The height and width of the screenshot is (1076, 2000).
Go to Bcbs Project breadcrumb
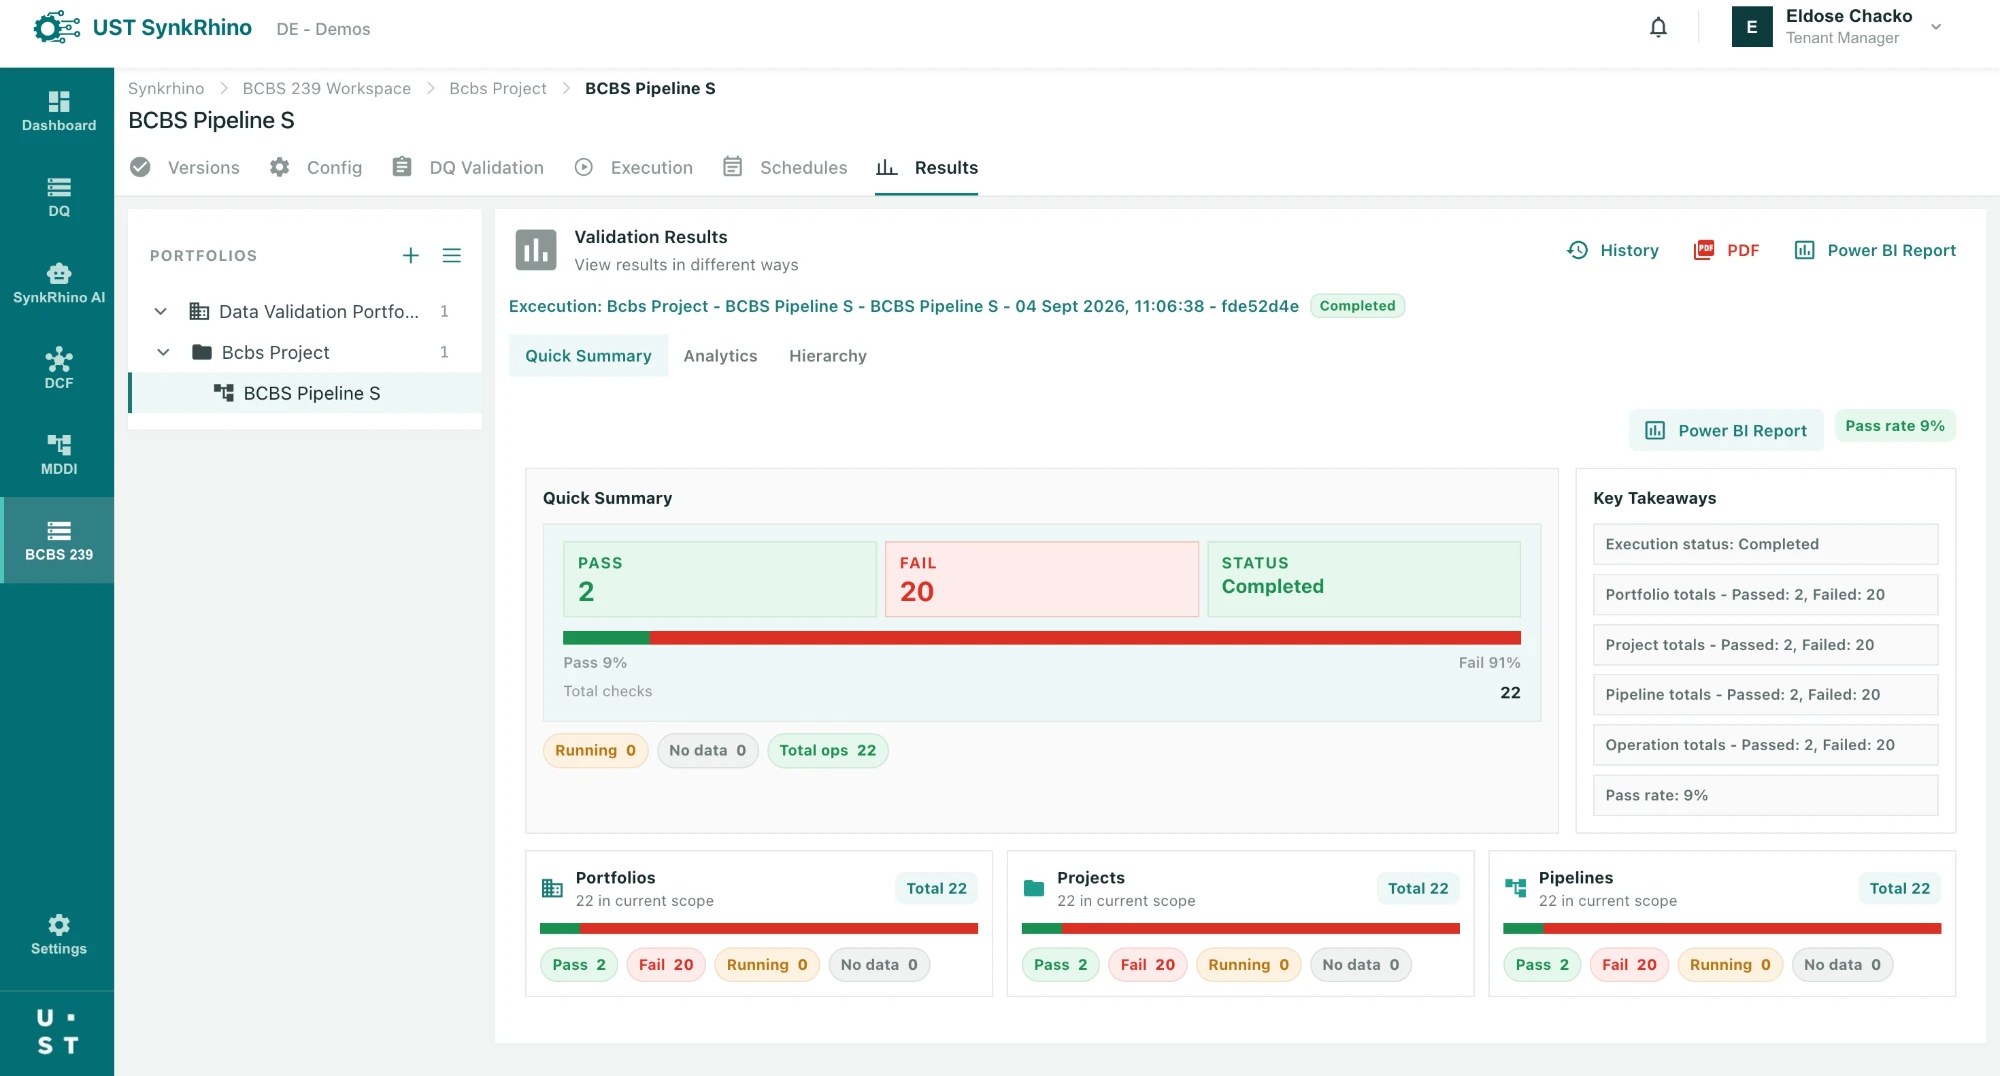498,88
